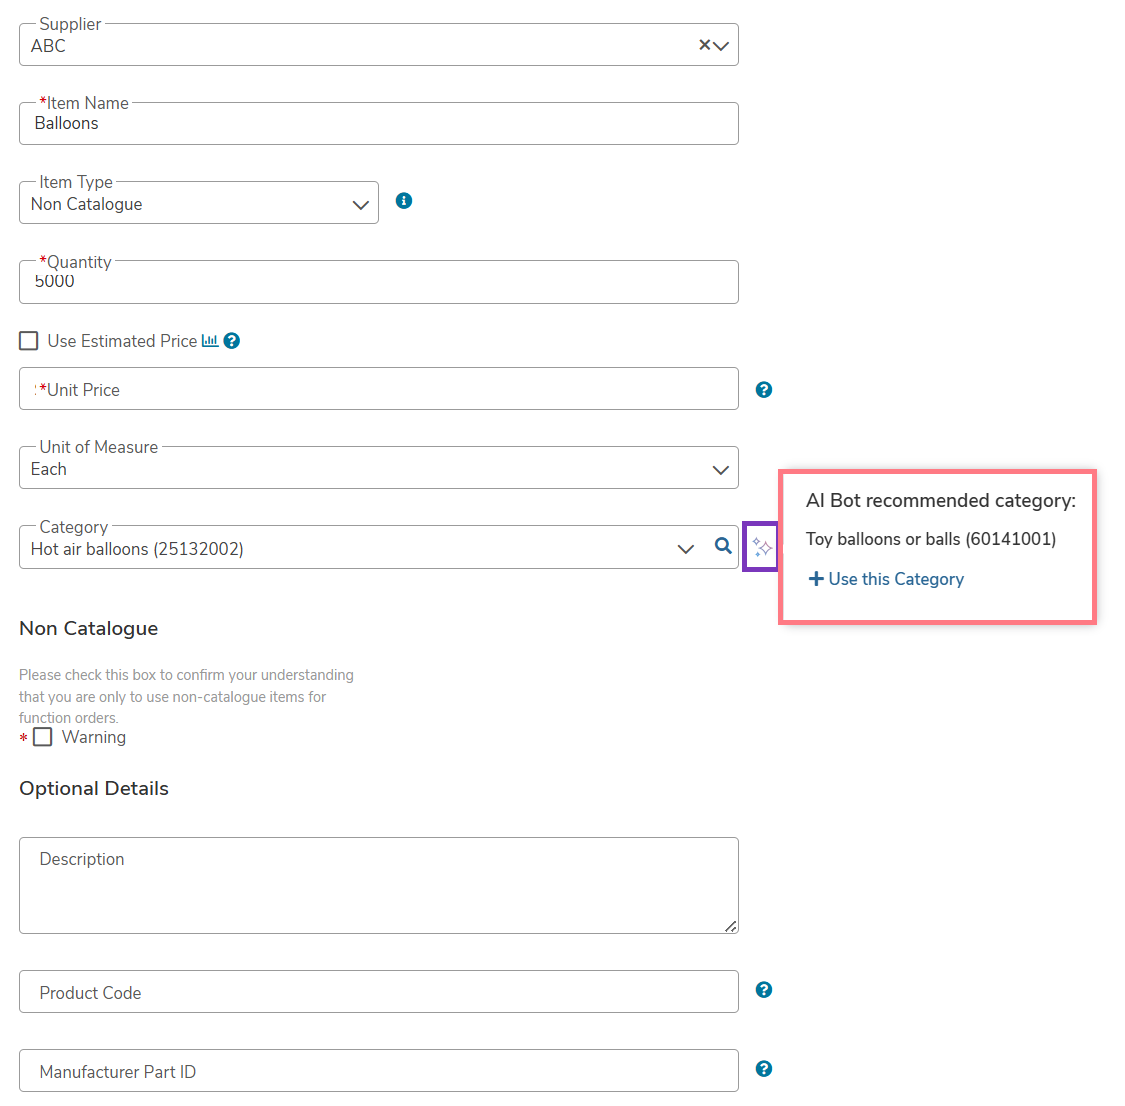This screenshot has height=1106, width=1125.
Task: Open the Estimated Price chart icon
Action: click(x=210, y=341)
